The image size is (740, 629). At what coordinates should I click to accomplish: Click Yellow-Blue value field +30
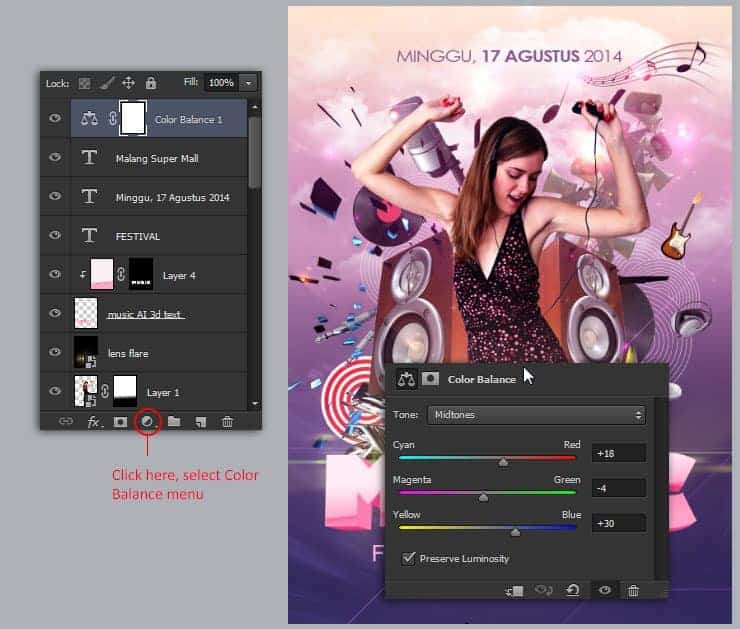[x=619, y=523]
